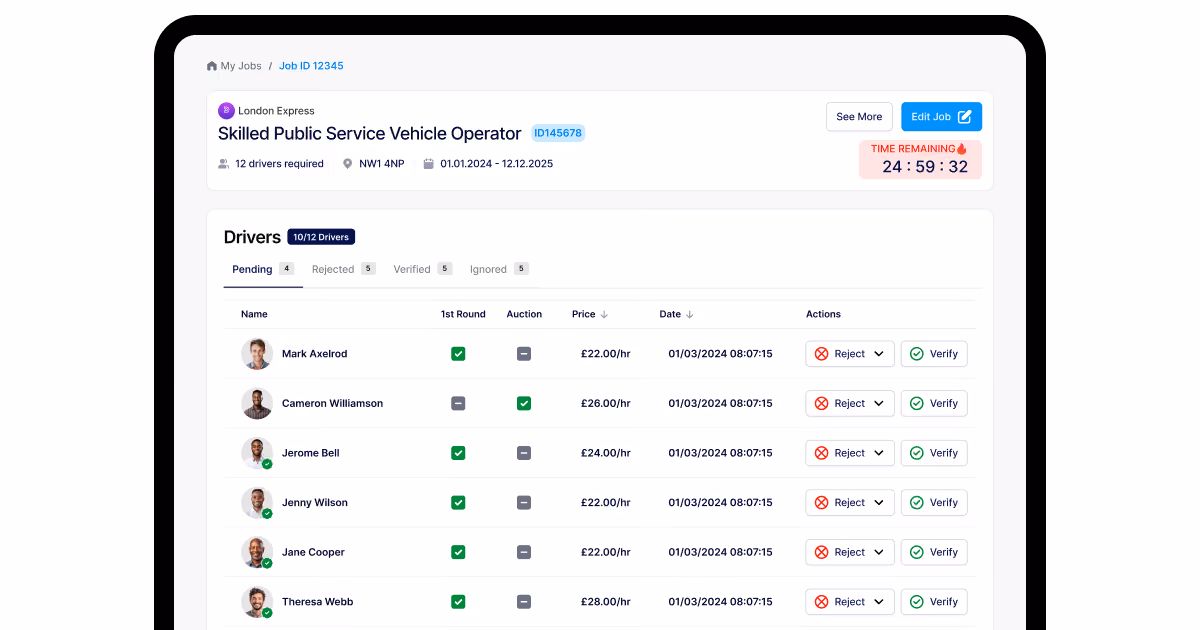1200x630 pixels.
Task: Verify driver Cameron Williamson
Action: [934, 404]
